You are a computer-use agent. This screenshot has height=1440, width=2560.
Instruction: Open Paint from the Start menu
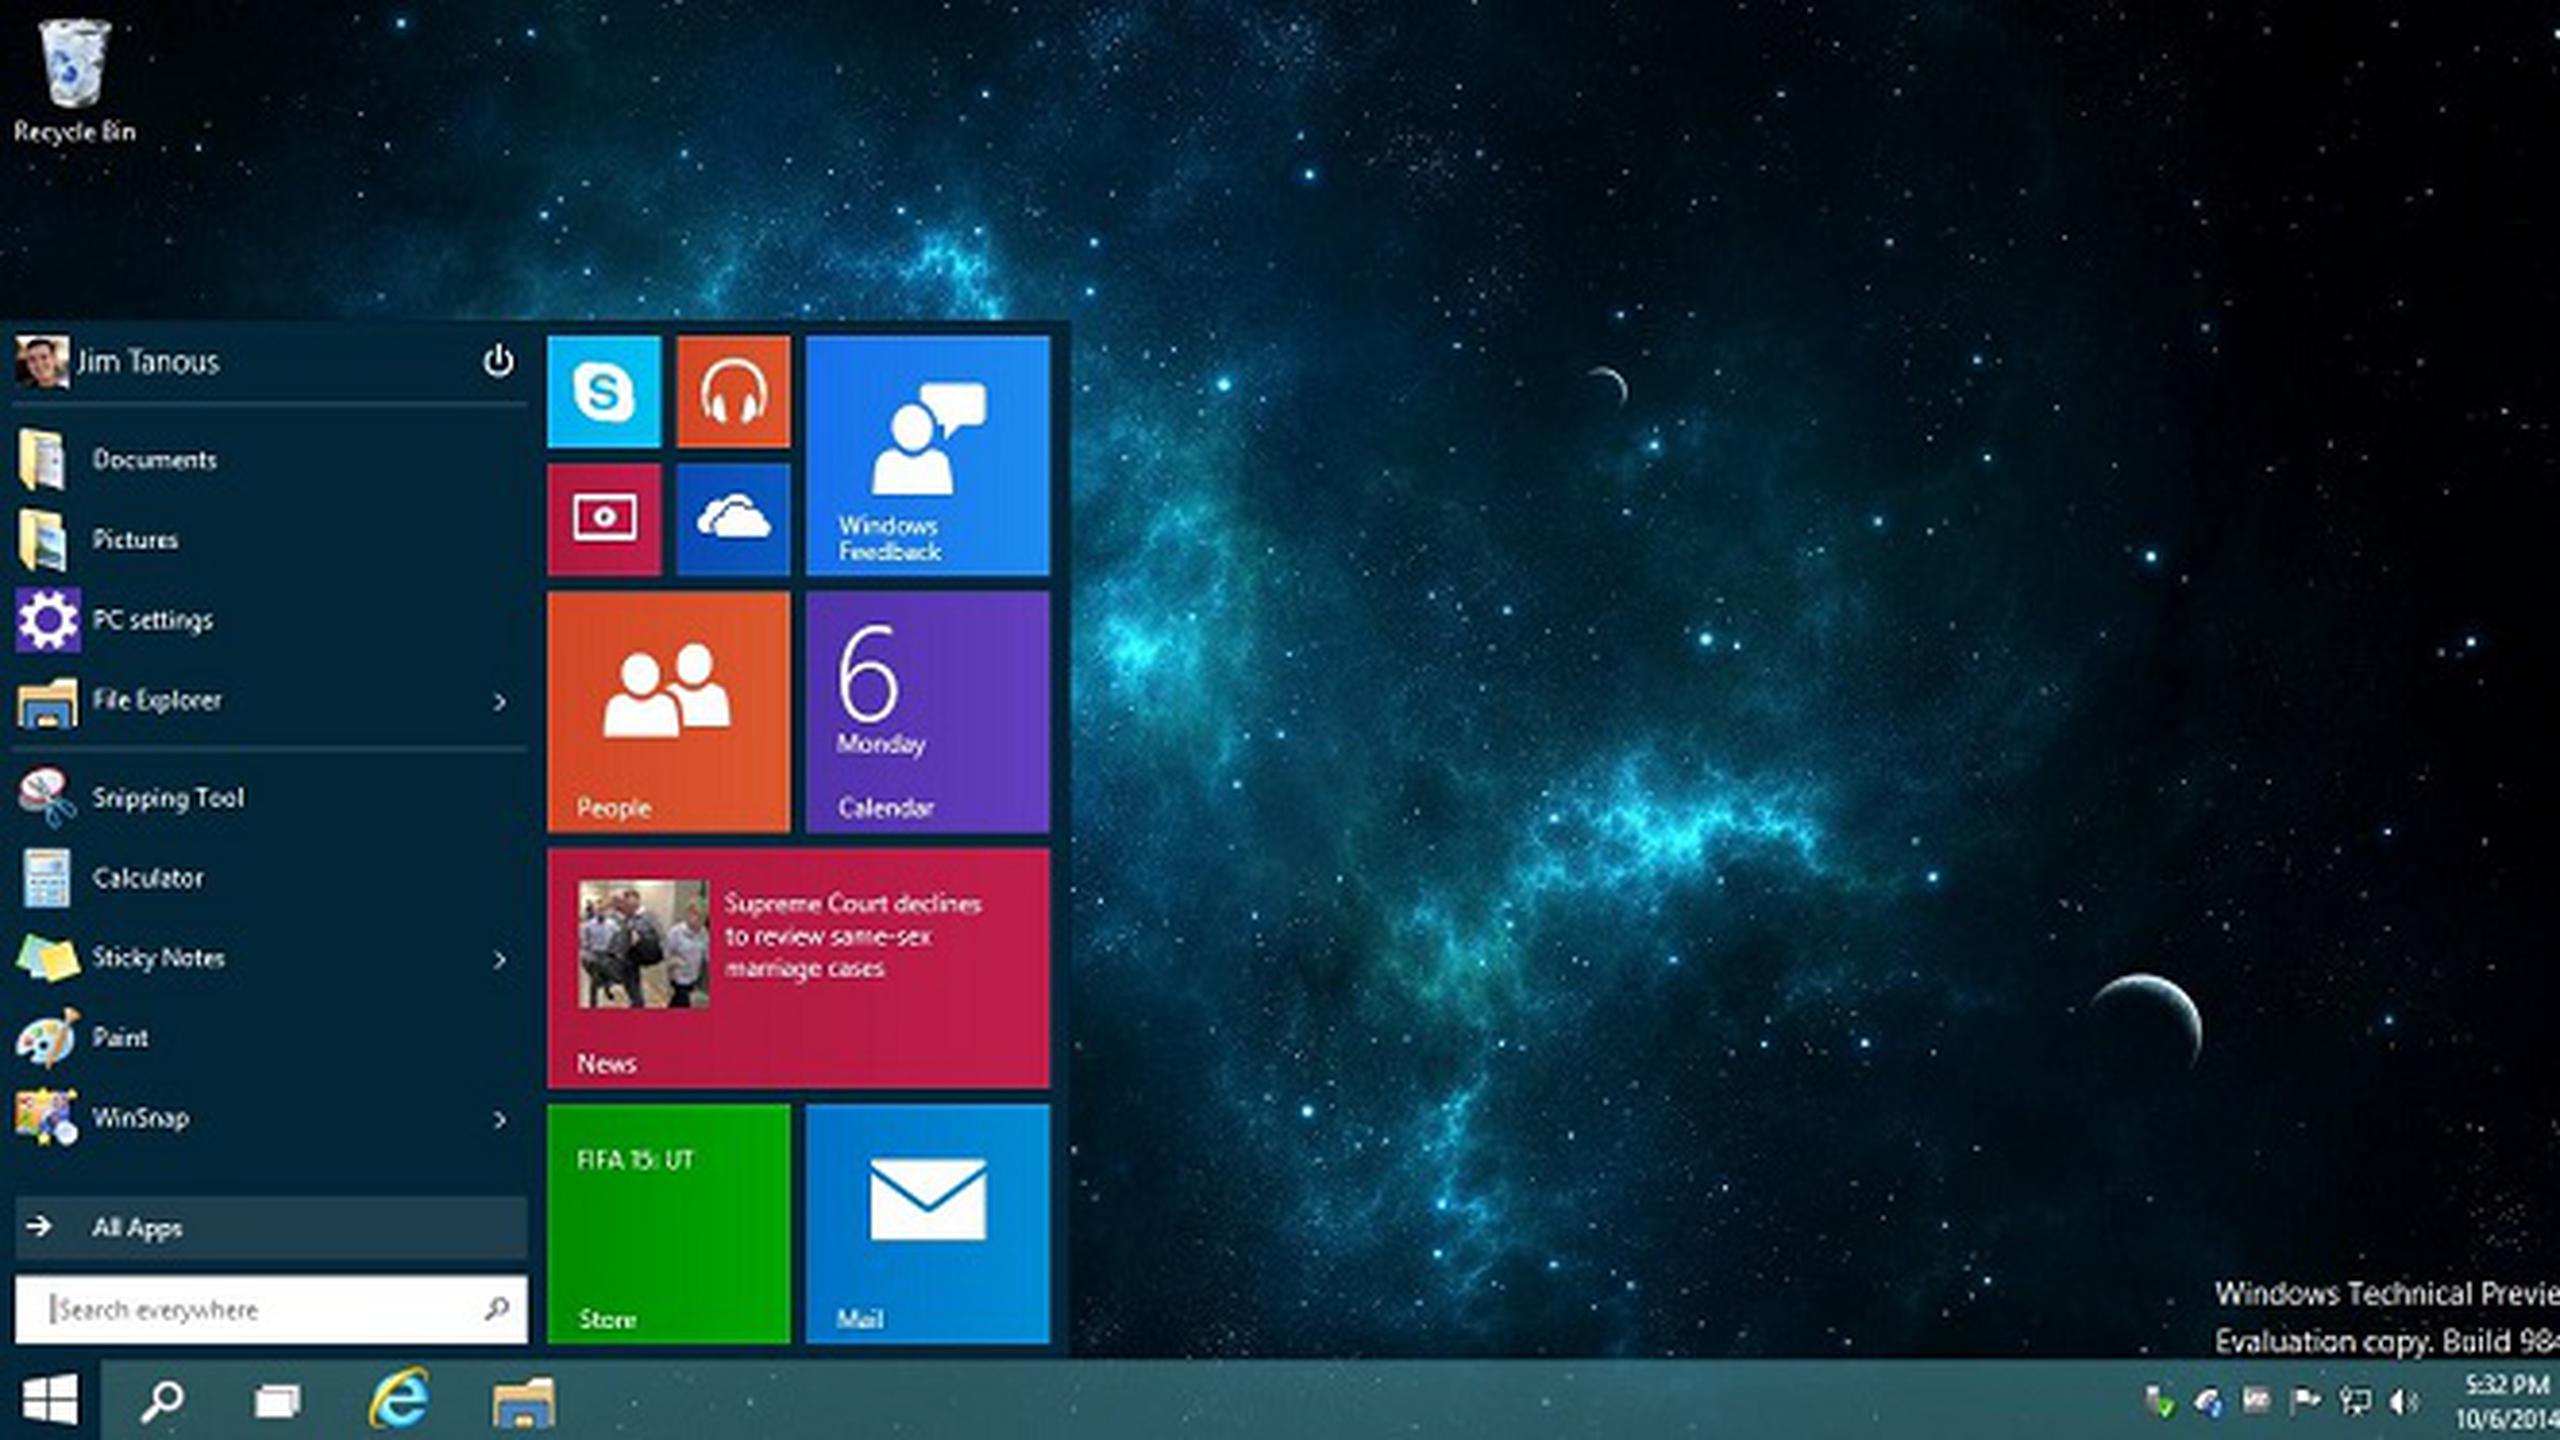click(120, 1037)
